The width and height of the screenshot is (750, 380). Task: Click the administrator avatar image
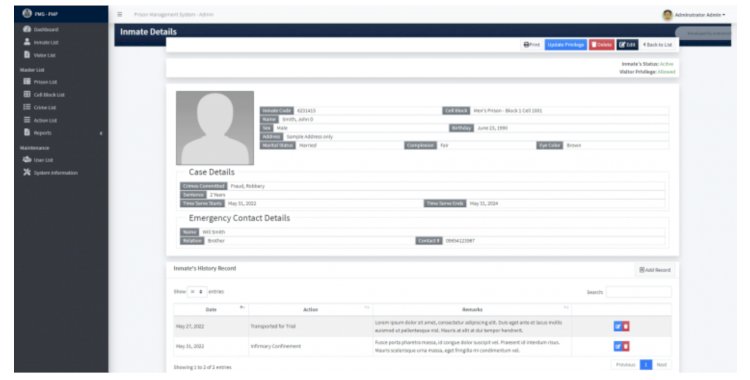click(x=667, y=15)
